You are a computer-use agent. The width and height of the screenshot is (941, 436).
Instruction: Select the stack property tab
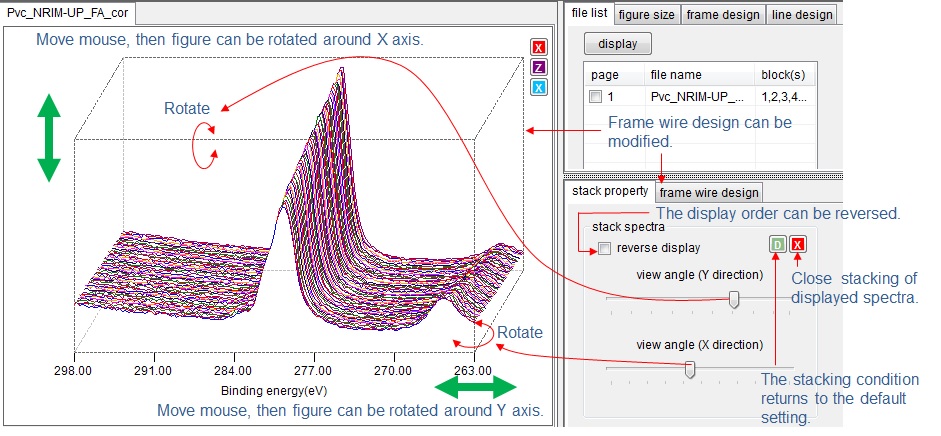pyautogui.click(x=609, y=191)
